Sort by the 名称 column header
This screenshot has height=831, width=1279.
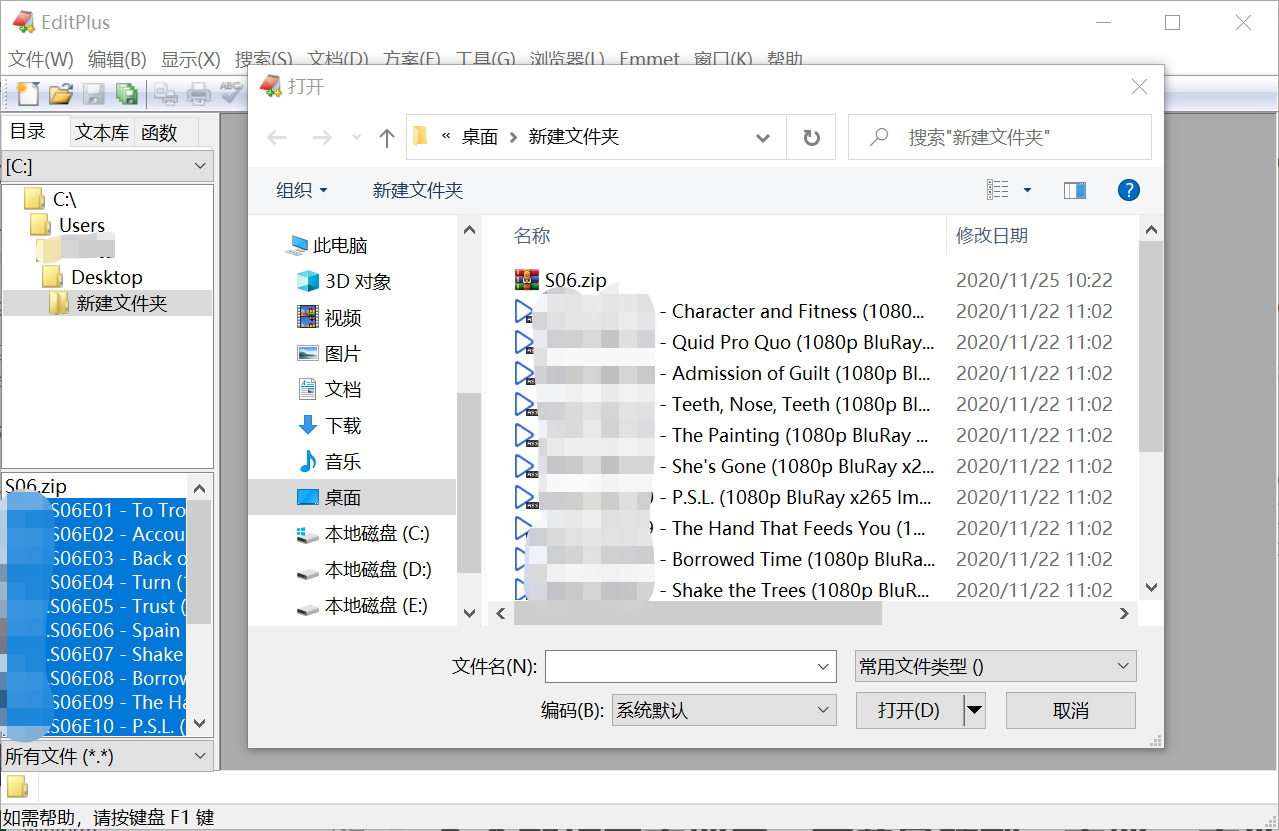click(532, 236)
